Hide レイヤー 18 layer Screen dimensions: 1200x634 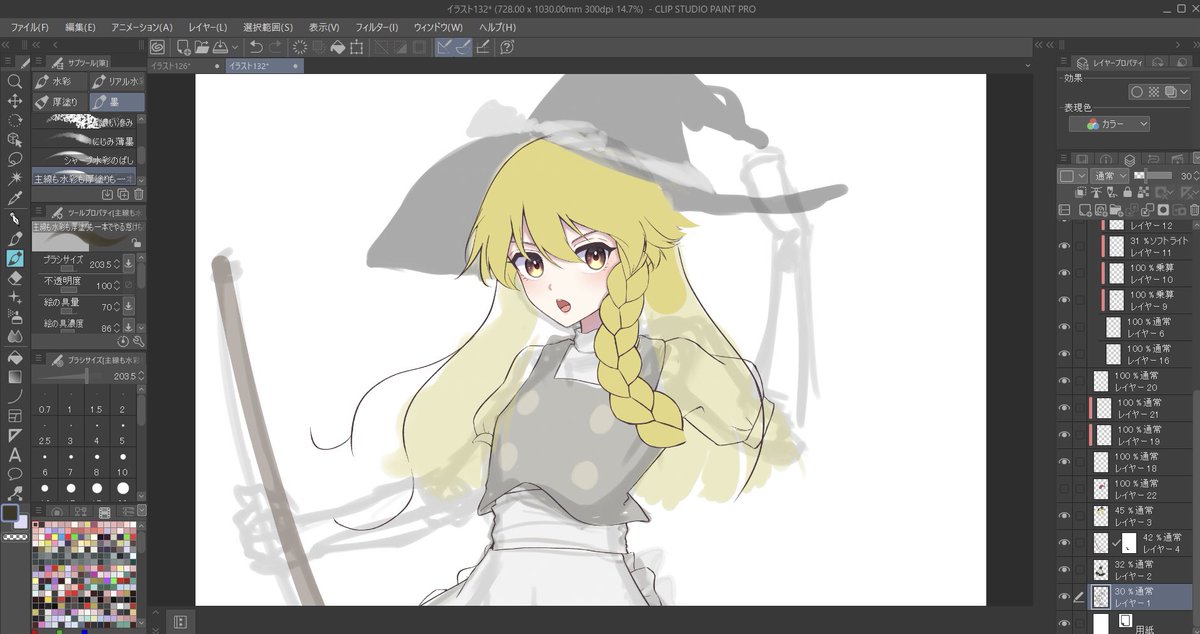coord(1064,462)
